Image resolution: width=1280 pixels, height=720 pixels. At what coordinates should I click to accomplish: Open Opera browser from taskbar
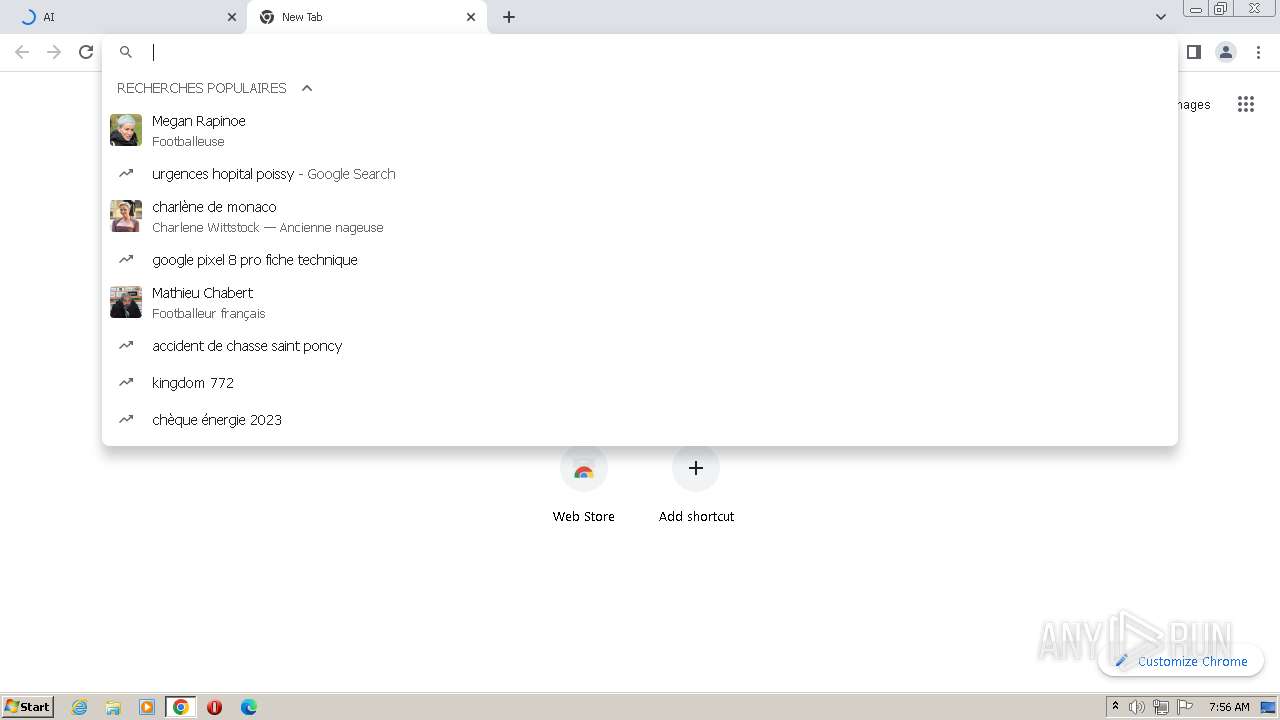pos(214,707)
